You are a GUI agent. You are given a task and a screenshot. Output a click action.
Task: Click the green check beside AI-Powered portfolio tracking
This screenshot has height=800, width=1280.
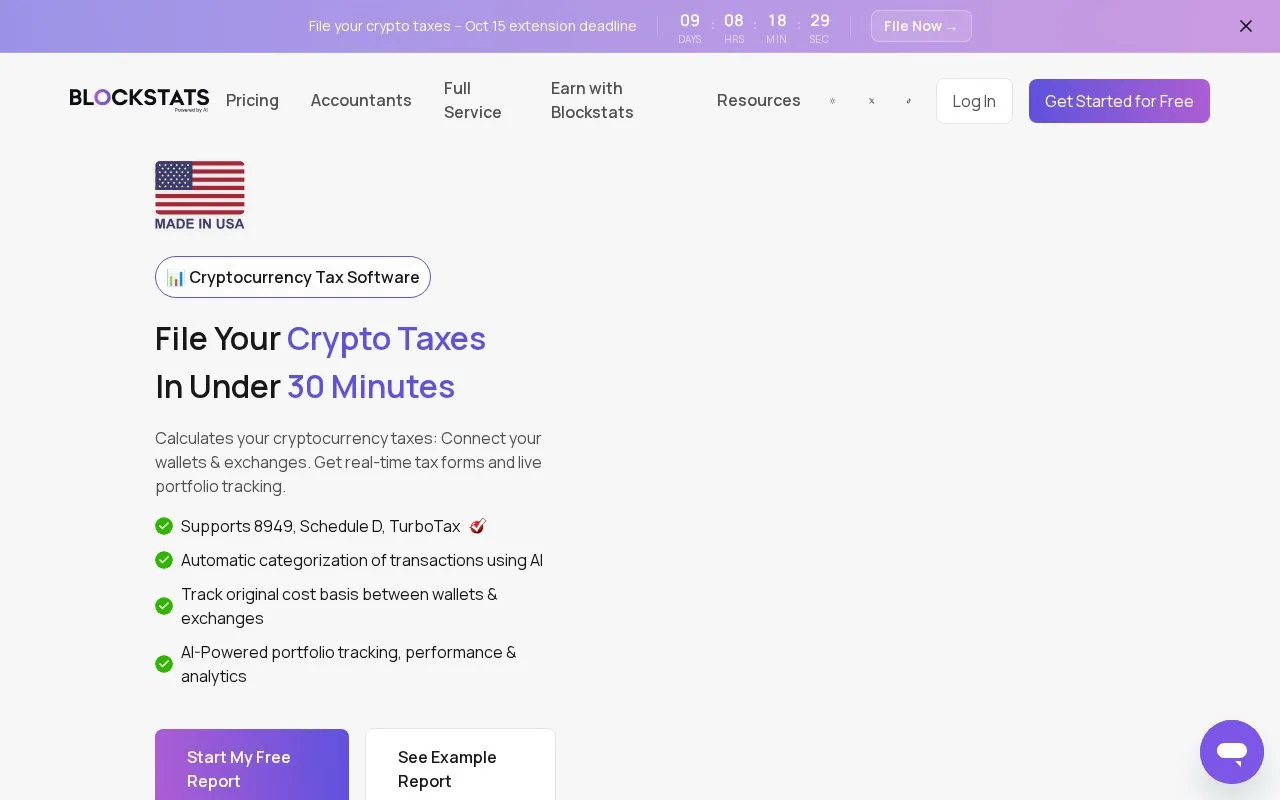pyautogui.click(x=164, y=664)
